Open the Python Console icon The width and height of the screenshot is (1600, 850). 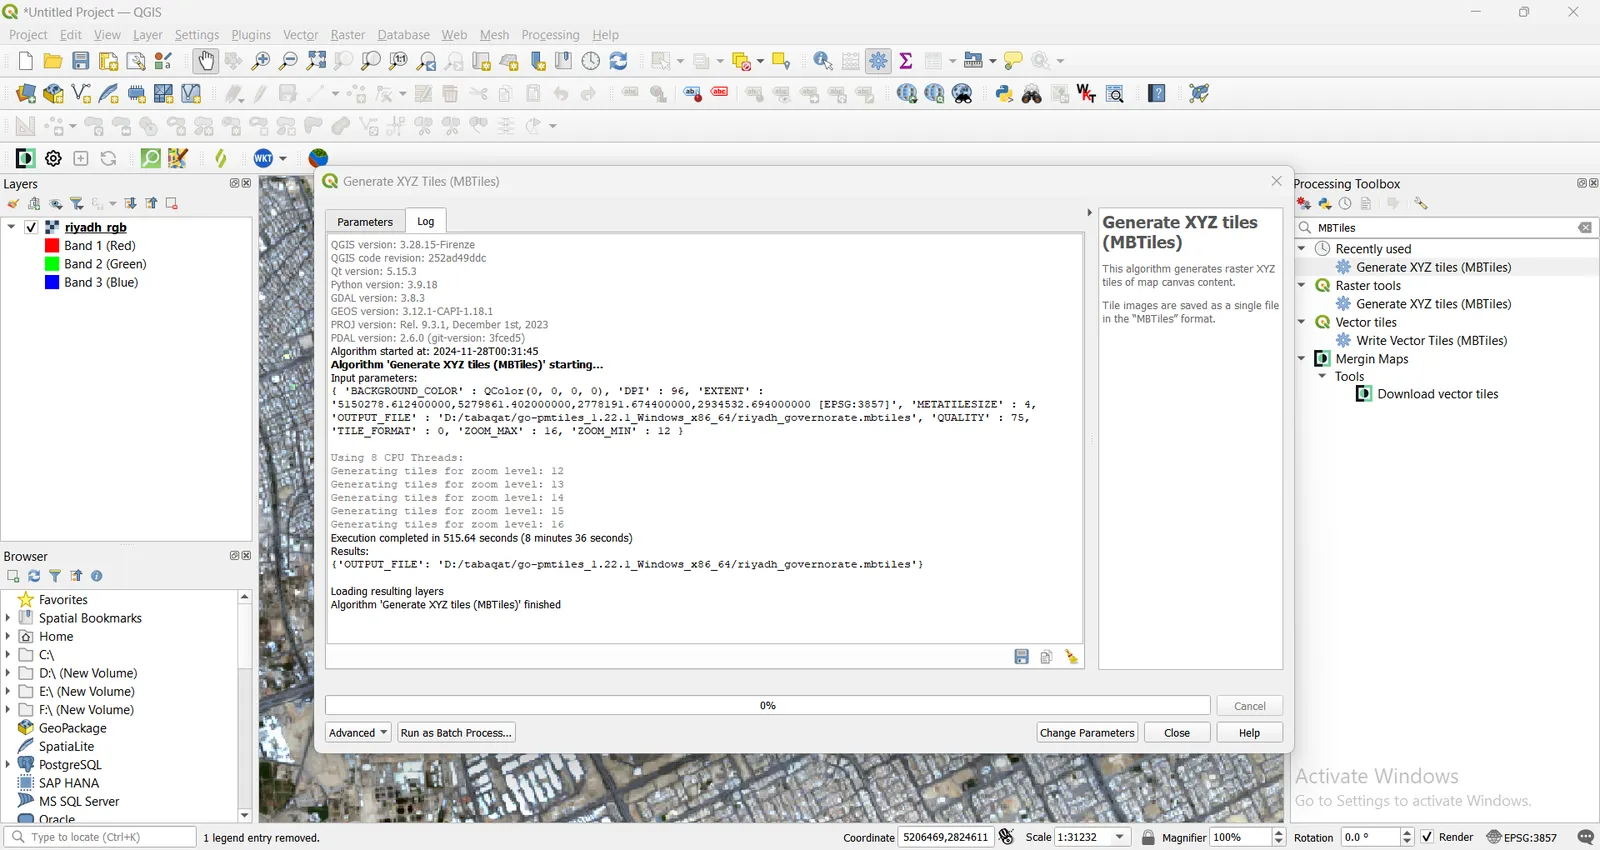[1005, 94]
